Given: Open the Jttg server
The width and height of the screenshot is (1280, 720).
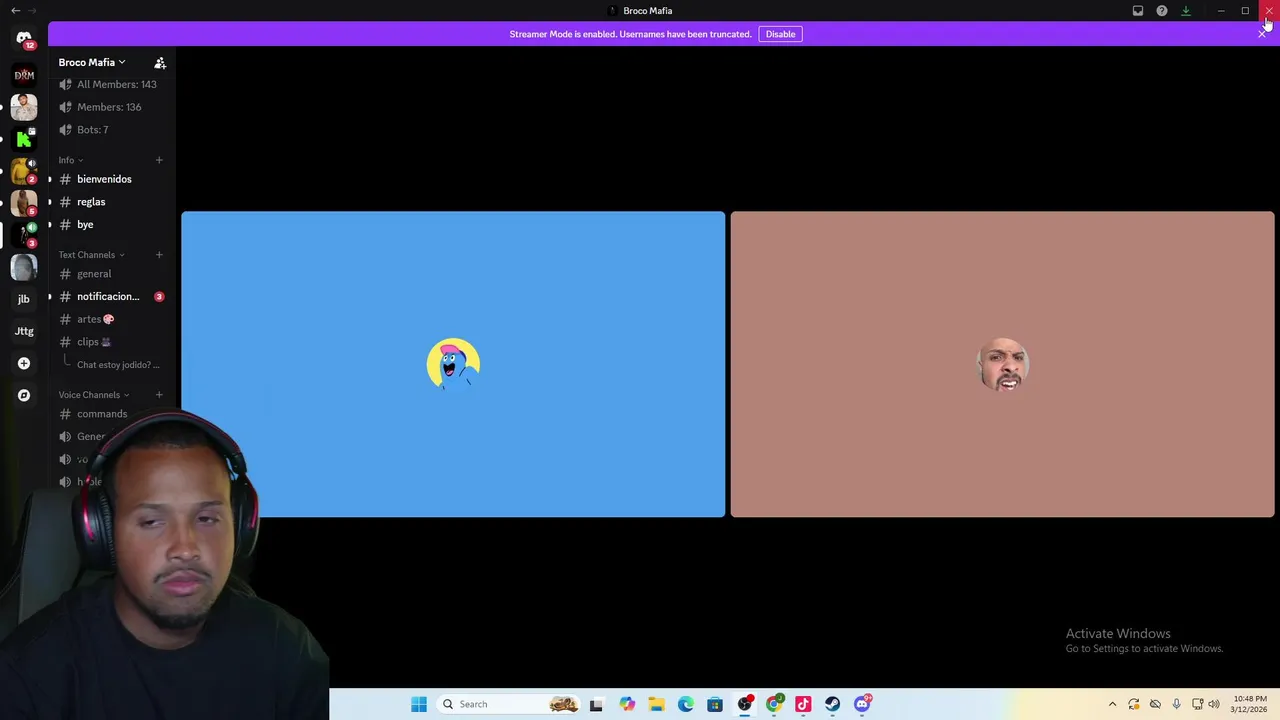Looking at the screenshot, I should click(24, 331).
